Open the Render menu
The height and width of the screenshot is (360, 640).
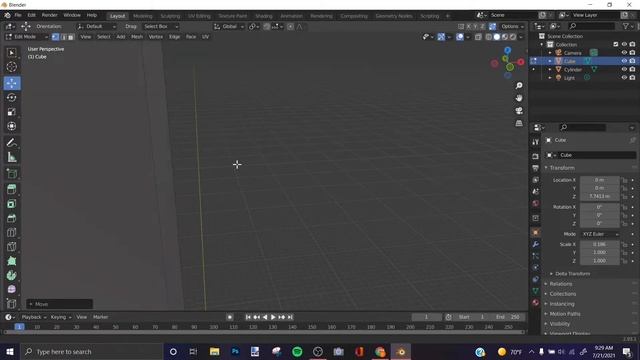point(49,15)
